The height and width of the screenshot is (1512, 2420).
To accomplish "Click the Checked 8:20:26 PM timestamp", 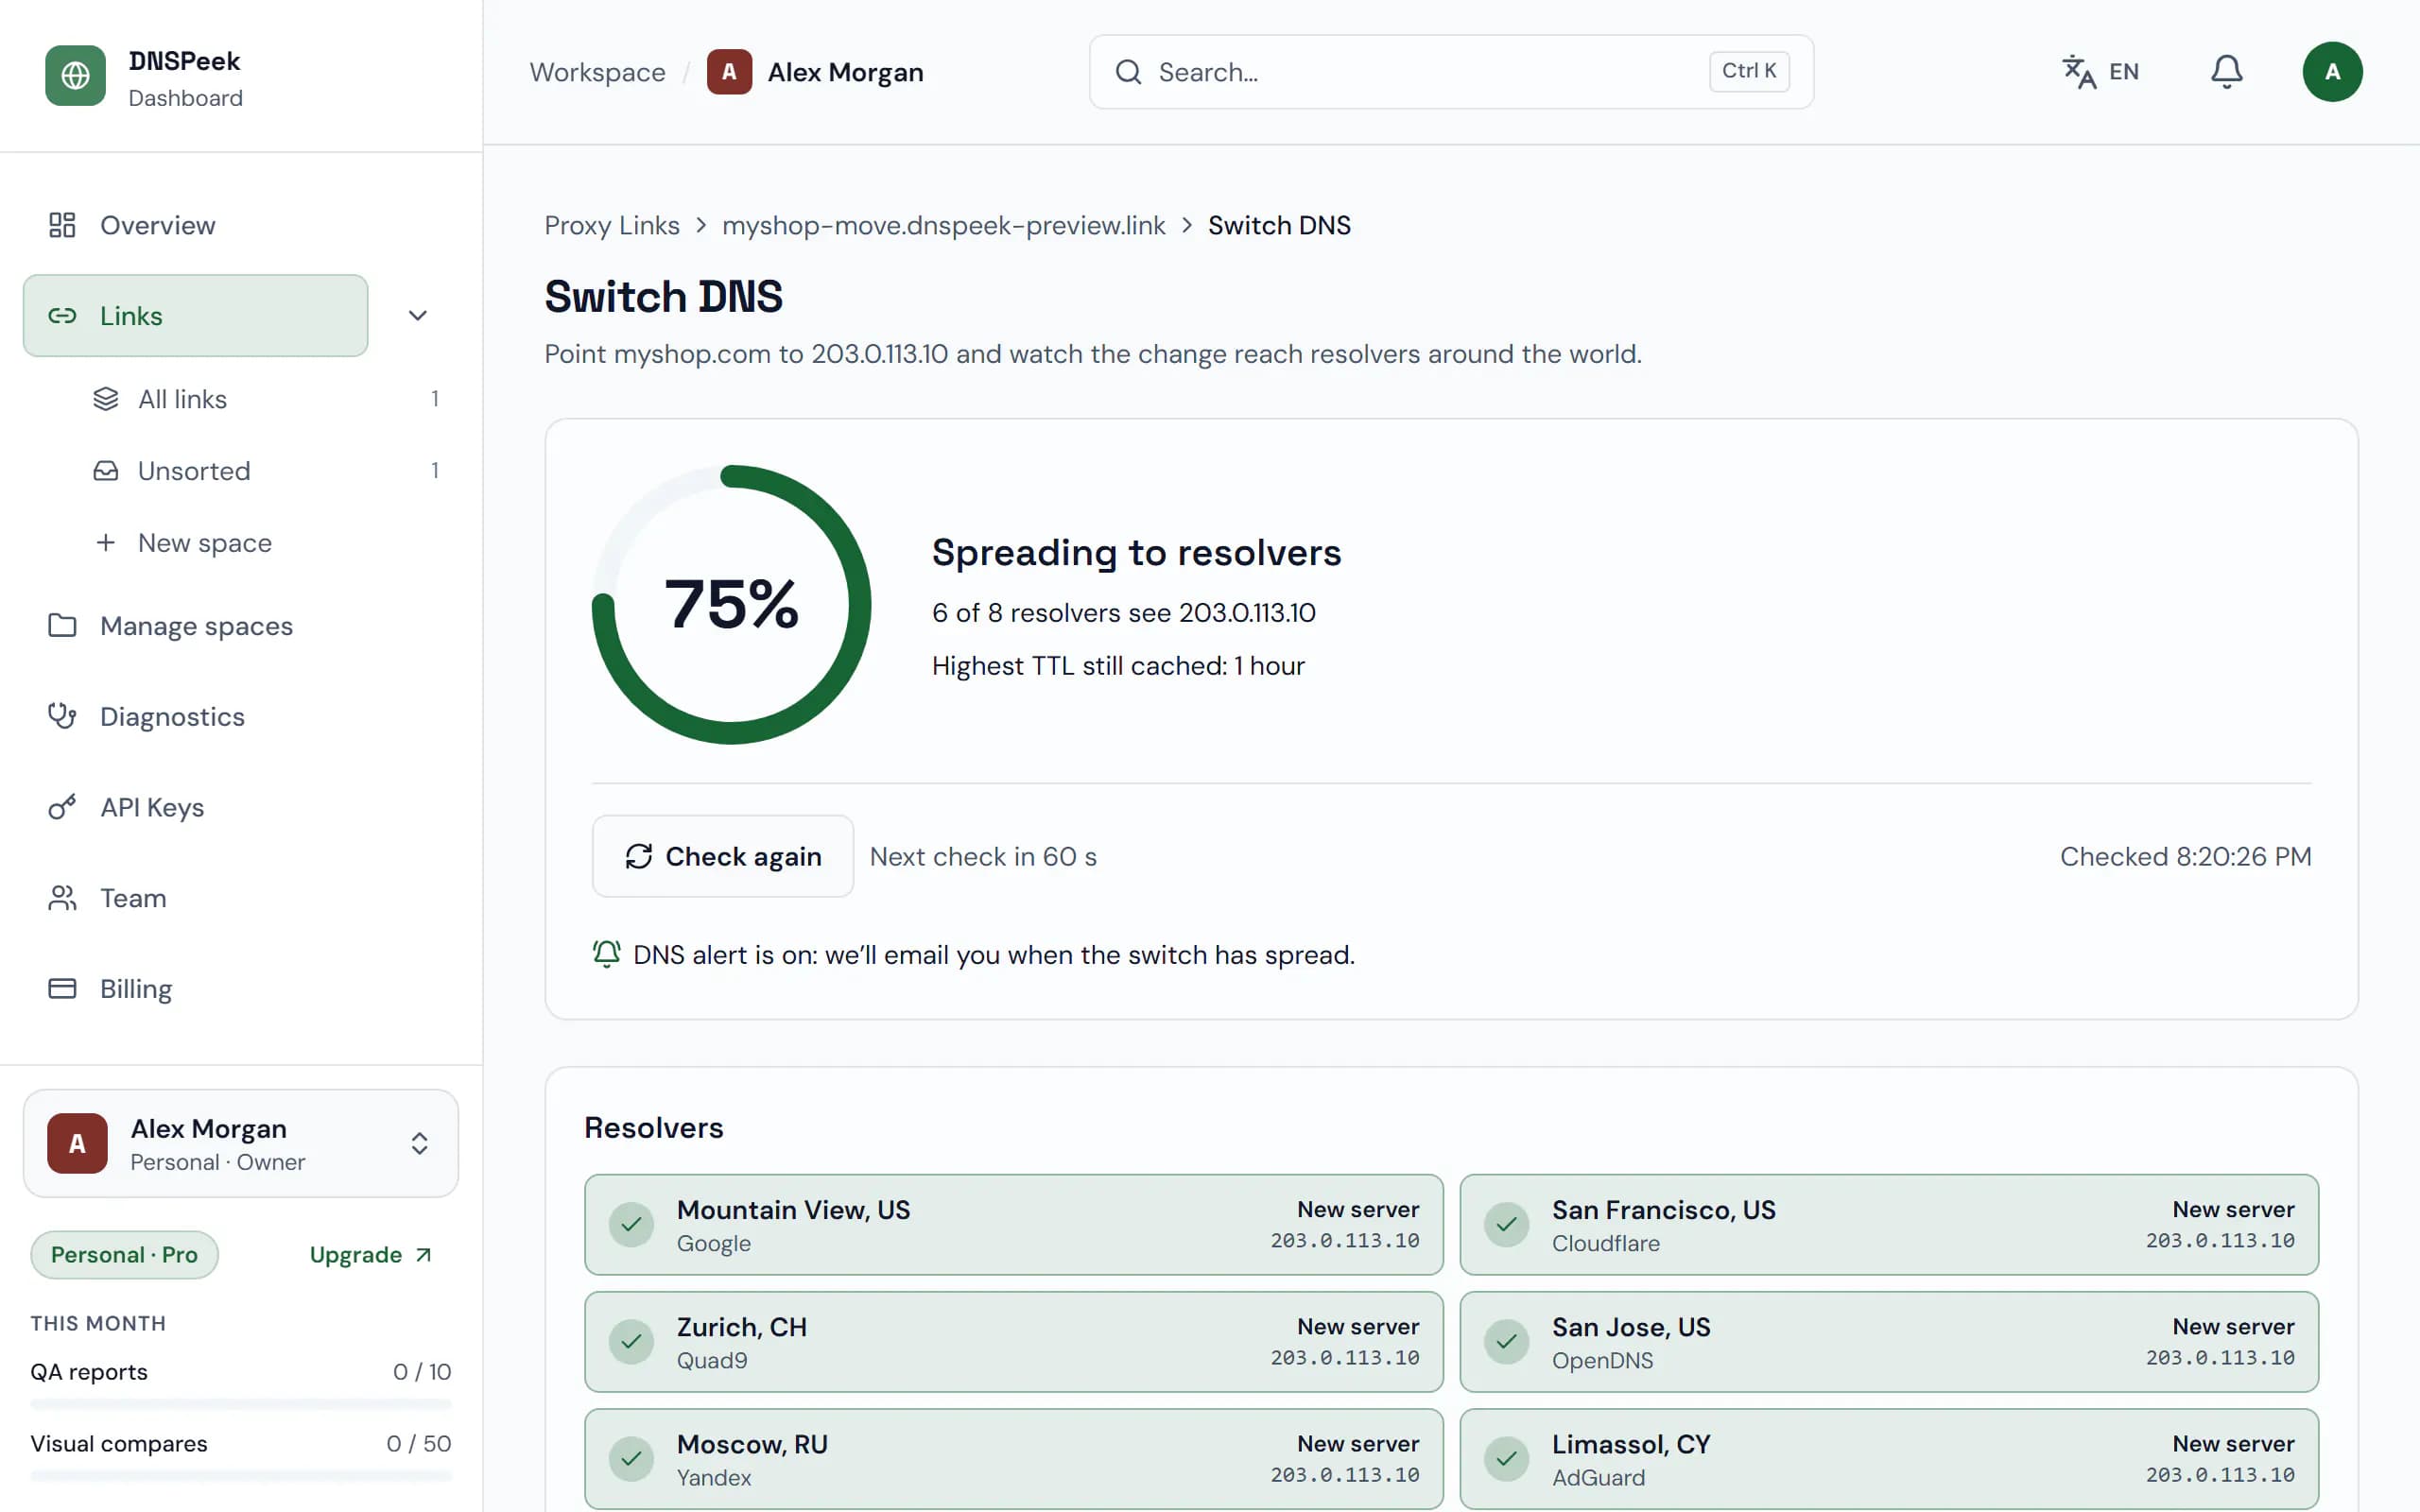I will 2185,856.
